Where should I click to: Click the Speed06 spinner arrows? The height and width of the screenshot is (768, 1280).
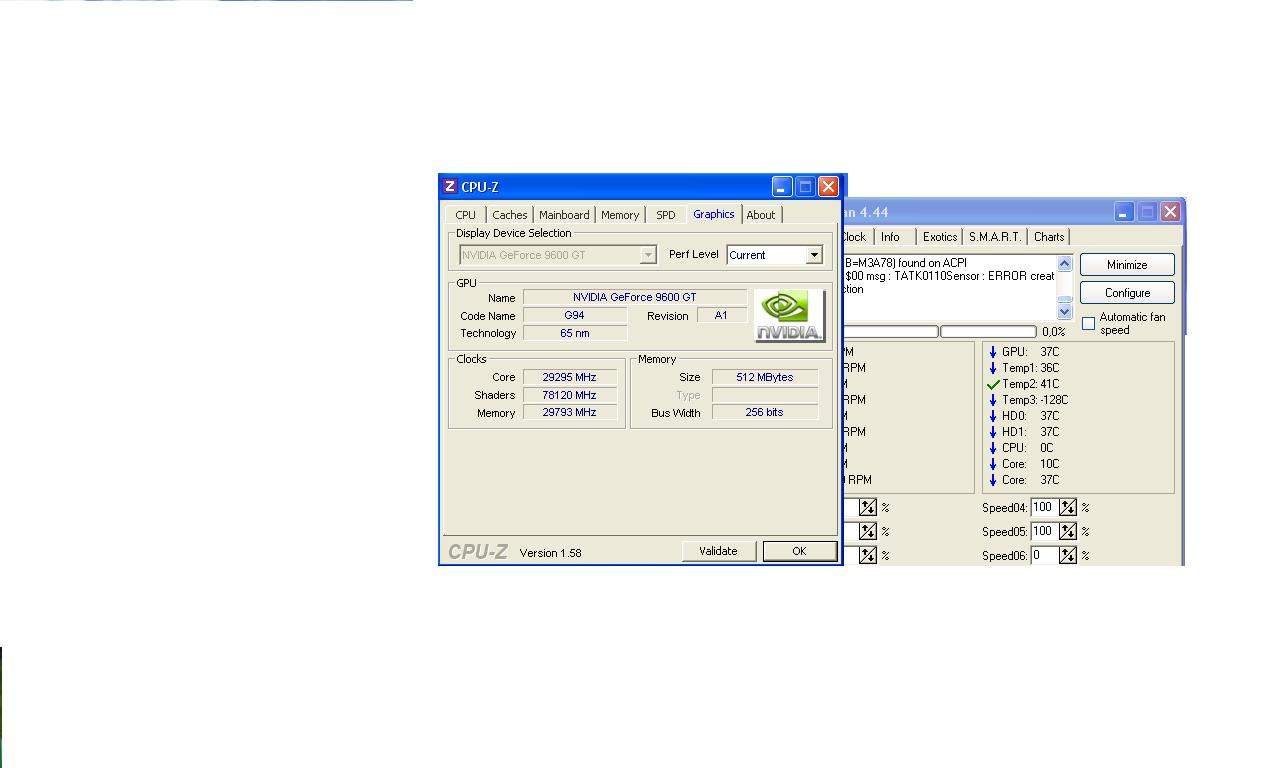(x=1068, y=555)
